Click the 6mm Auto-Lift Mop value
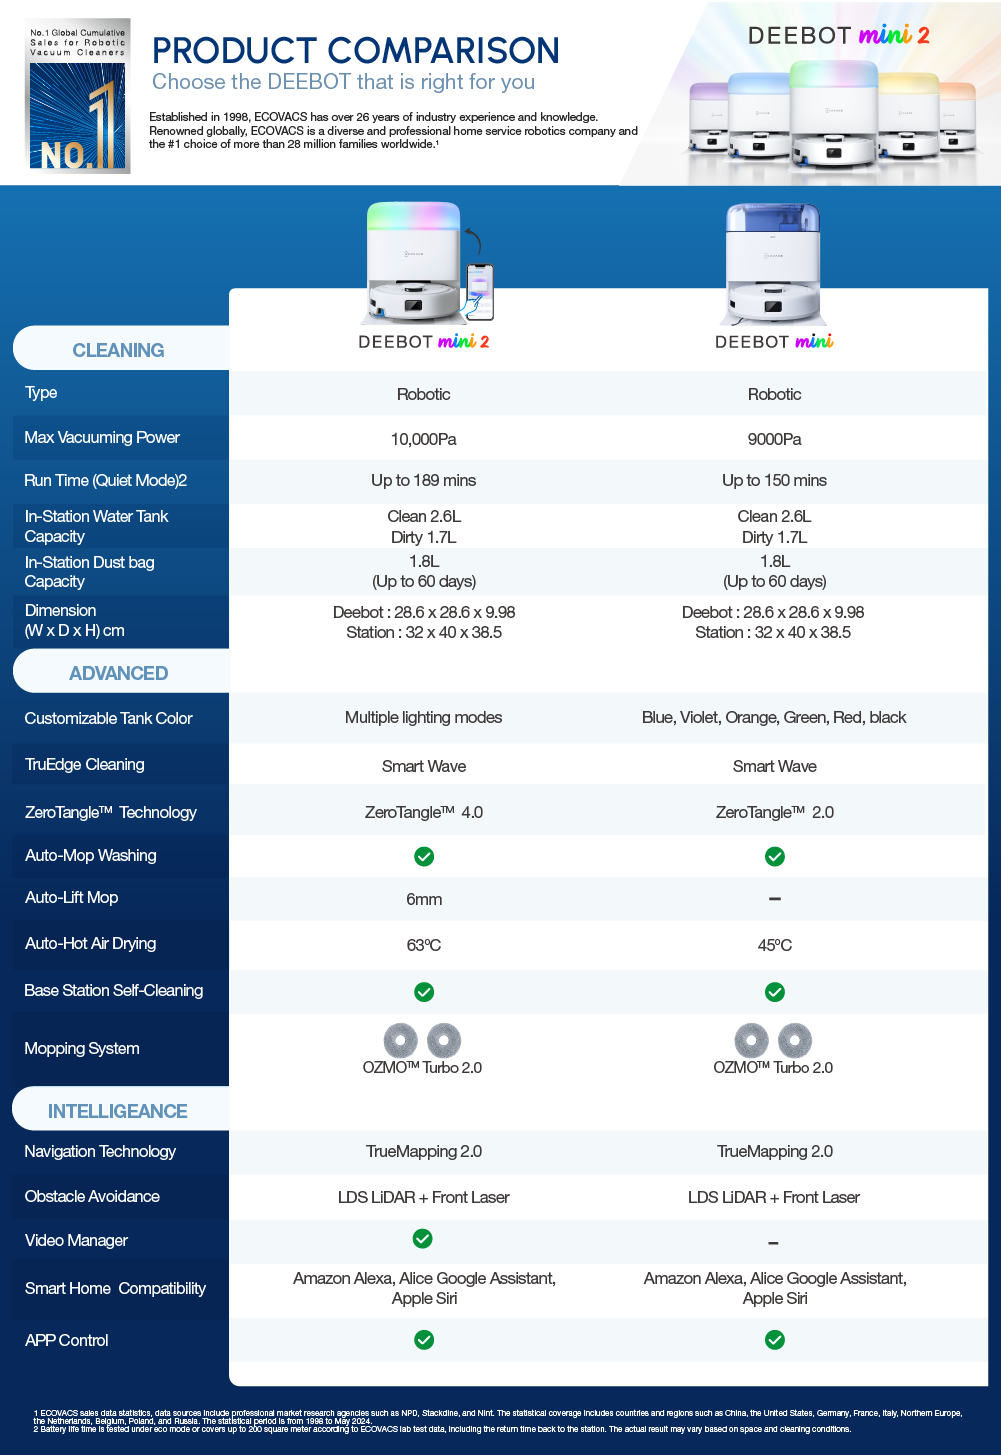This screenshot has width=1001, height=1455. (424, 899)
